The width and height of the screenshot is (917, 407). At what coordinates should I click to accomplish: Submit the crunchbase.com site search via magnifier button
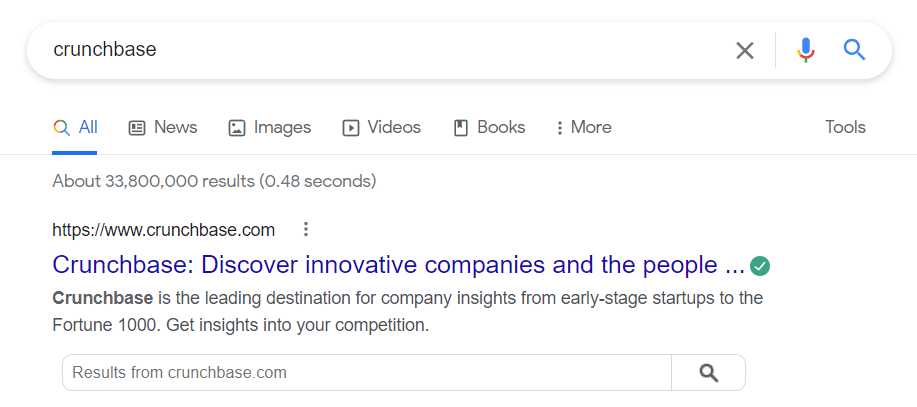(709, 372)
